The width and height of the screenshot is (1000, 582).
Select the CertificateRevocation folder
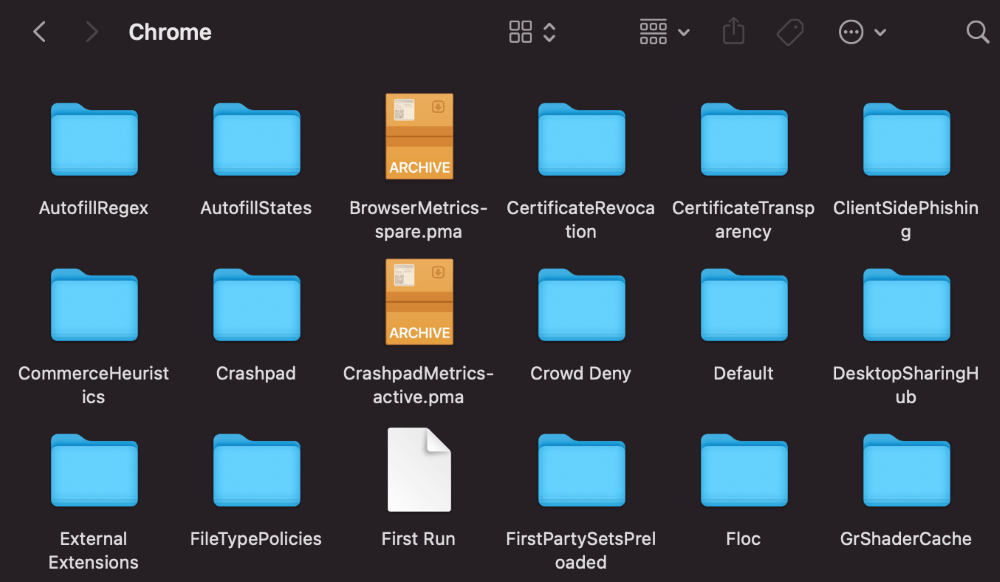point(581,140)
